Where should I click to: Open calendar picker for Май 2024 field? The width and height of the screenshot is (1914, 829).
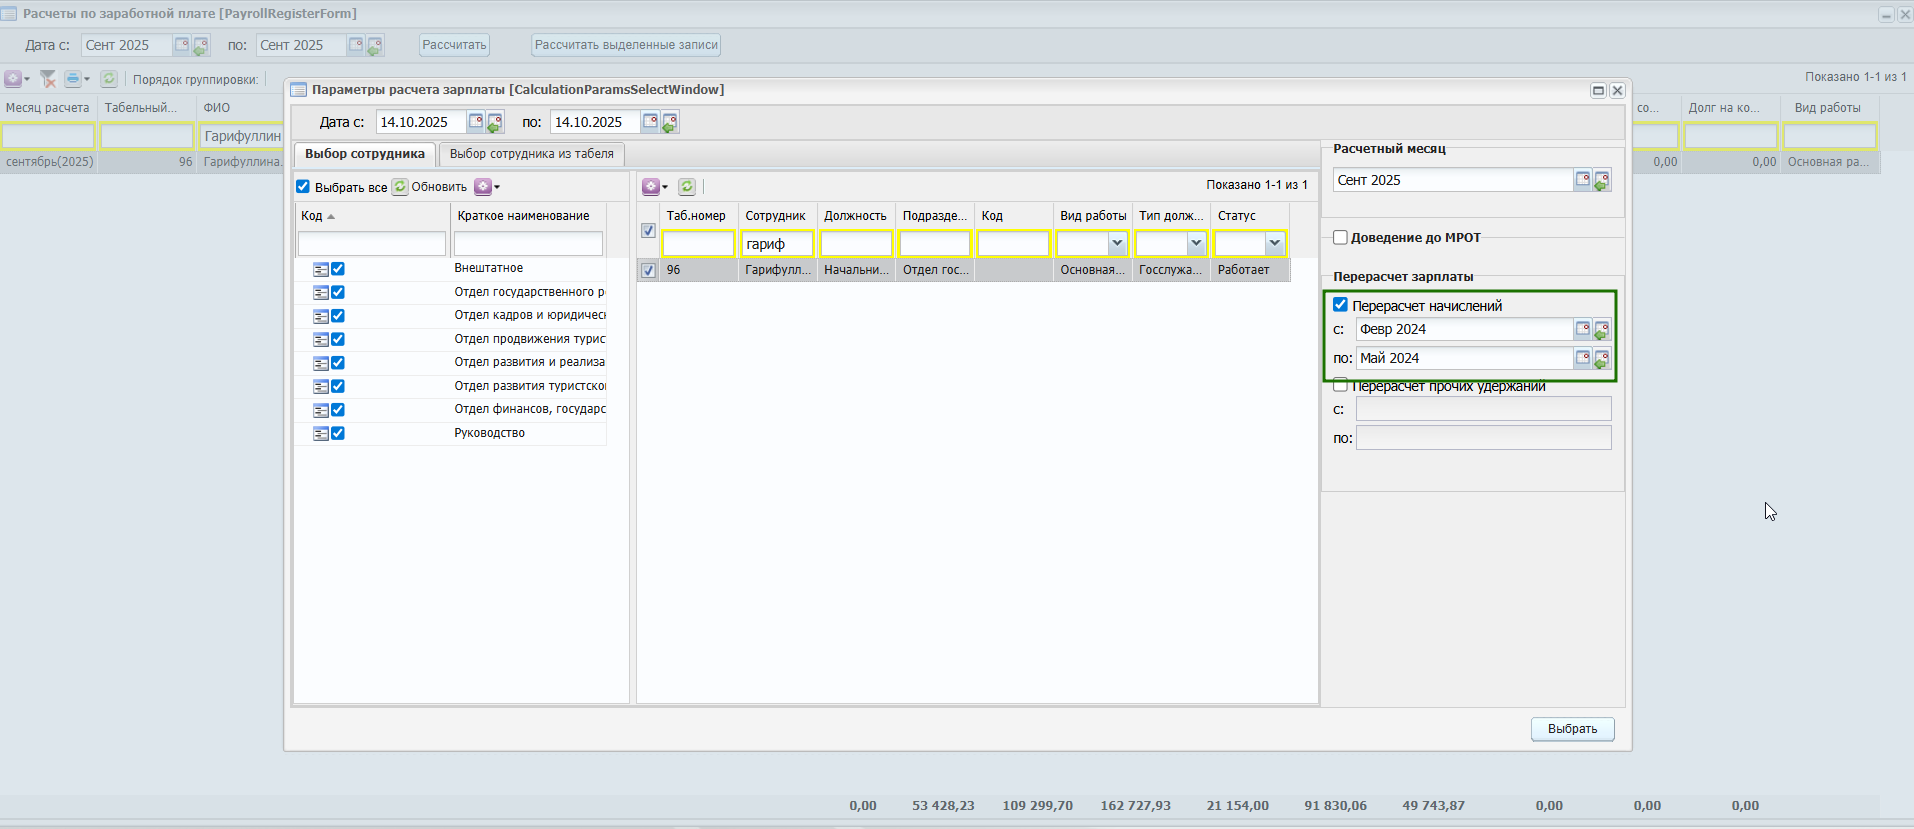click(1583, 358)
